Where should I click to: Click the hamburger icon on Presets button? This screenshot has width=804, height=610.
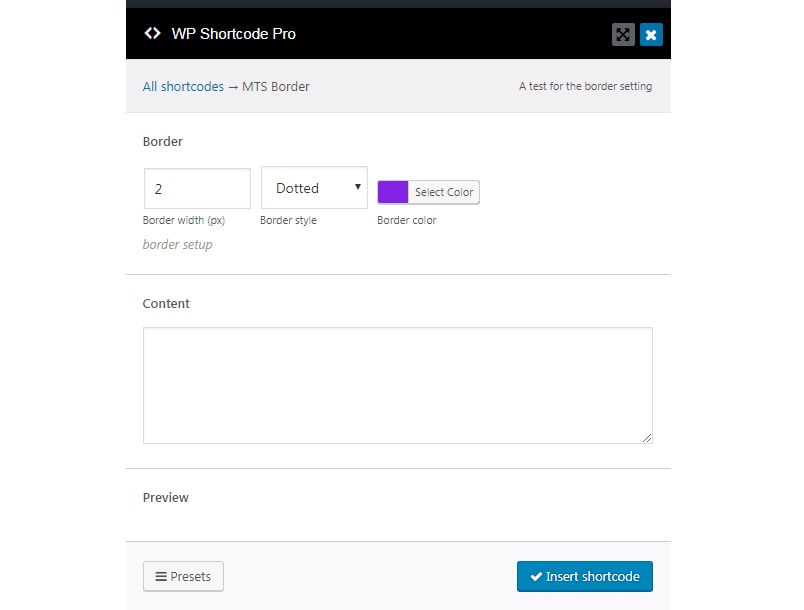tap(160, 577)
